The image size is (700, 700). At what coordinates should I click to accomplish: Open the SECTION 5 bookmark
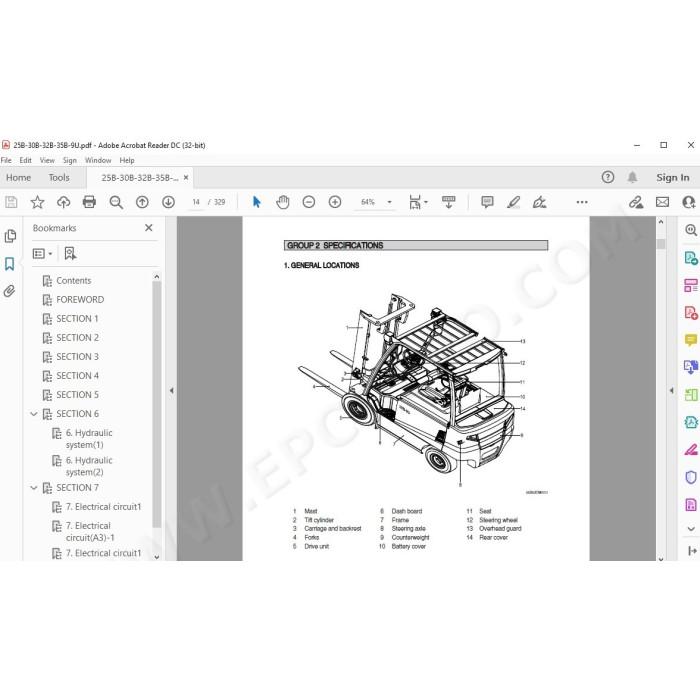pos(77,395)
